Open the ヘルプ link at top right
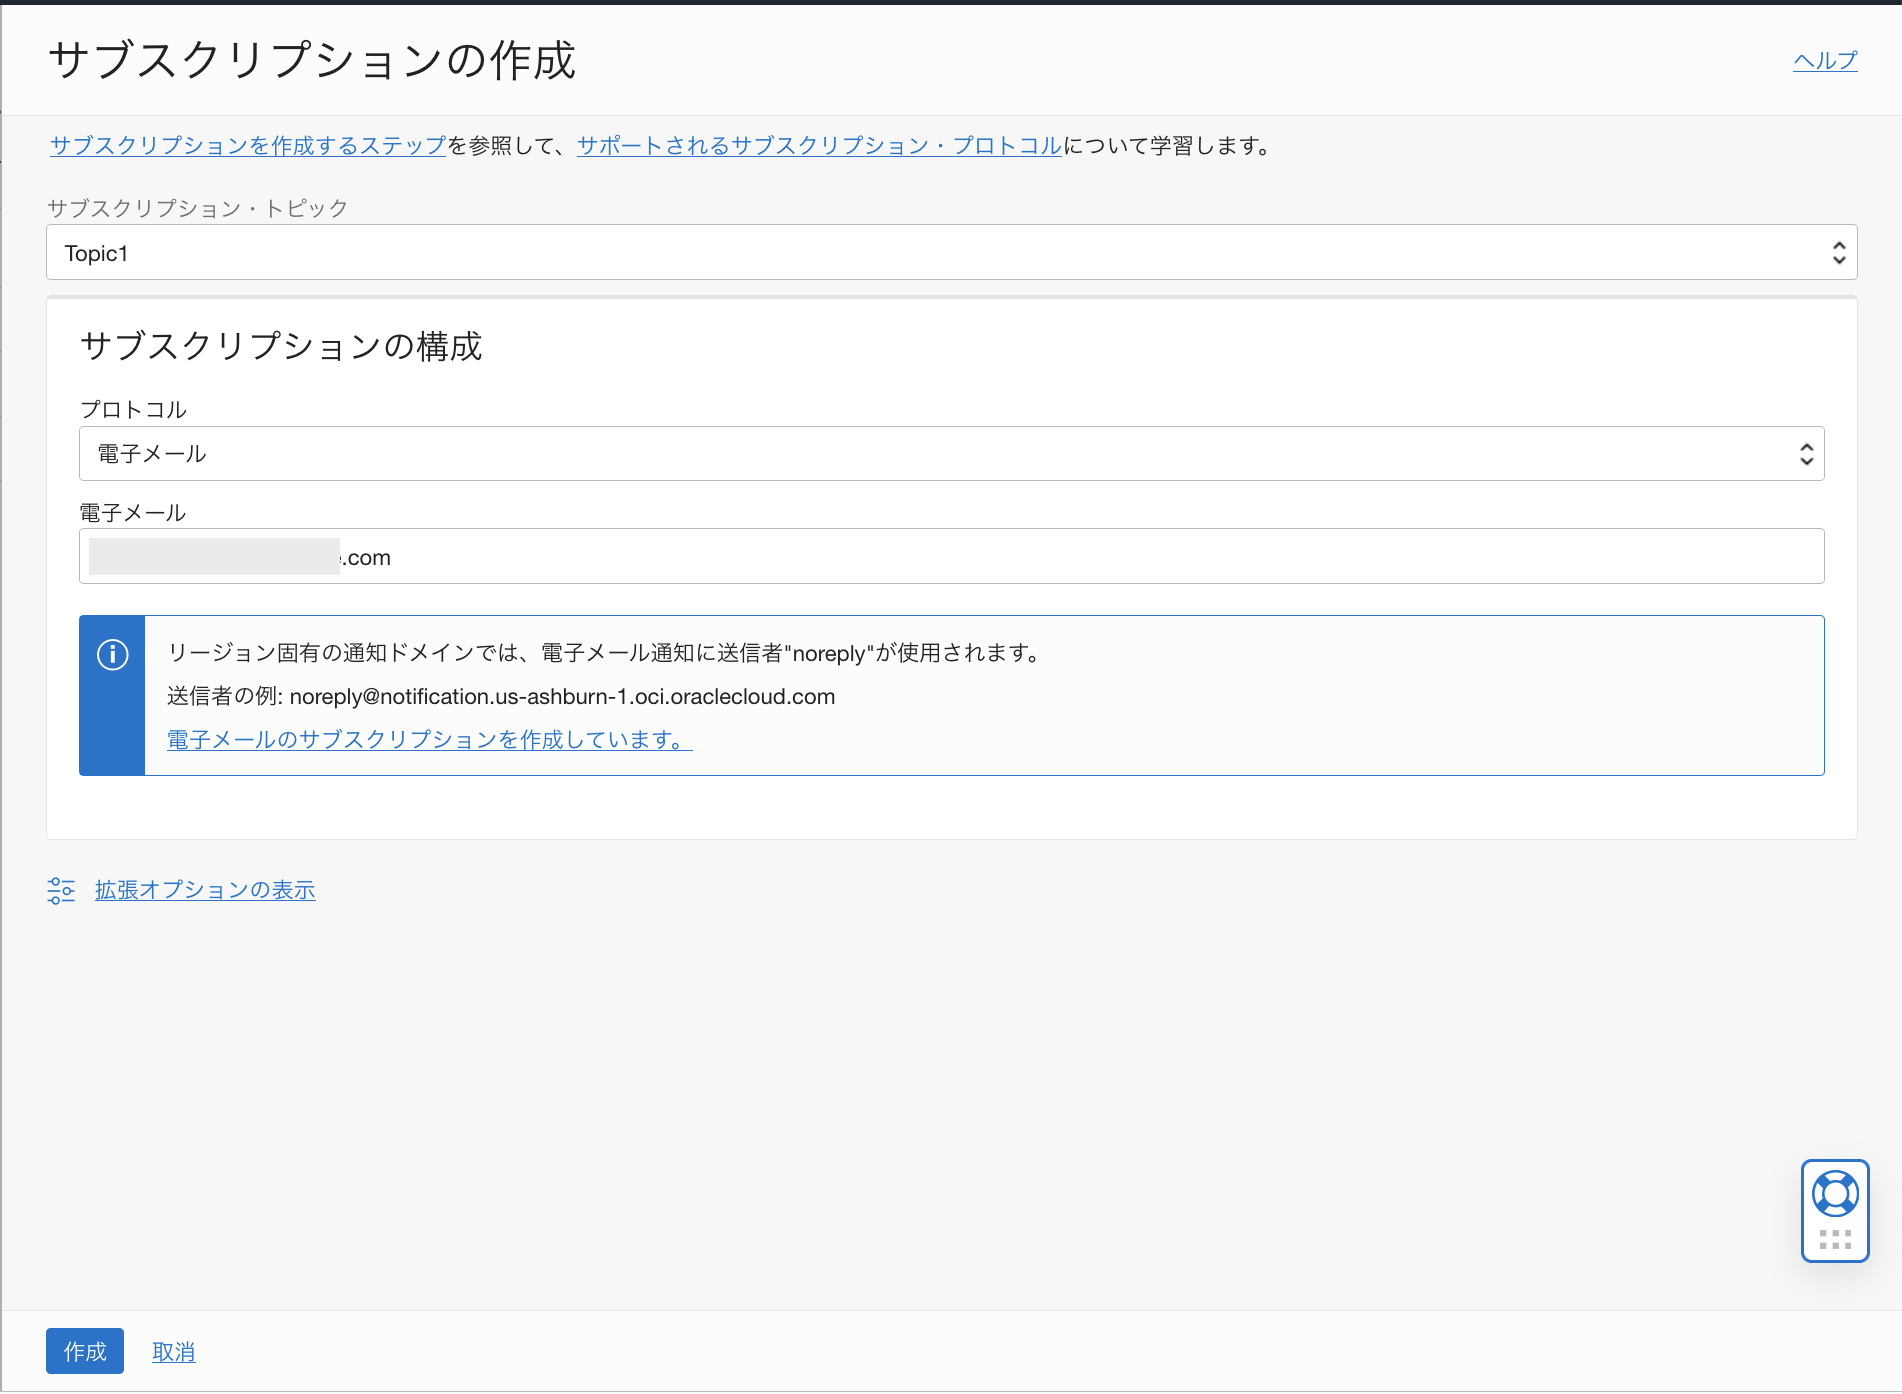The image size is (1902, 1394). point(1824,60)
